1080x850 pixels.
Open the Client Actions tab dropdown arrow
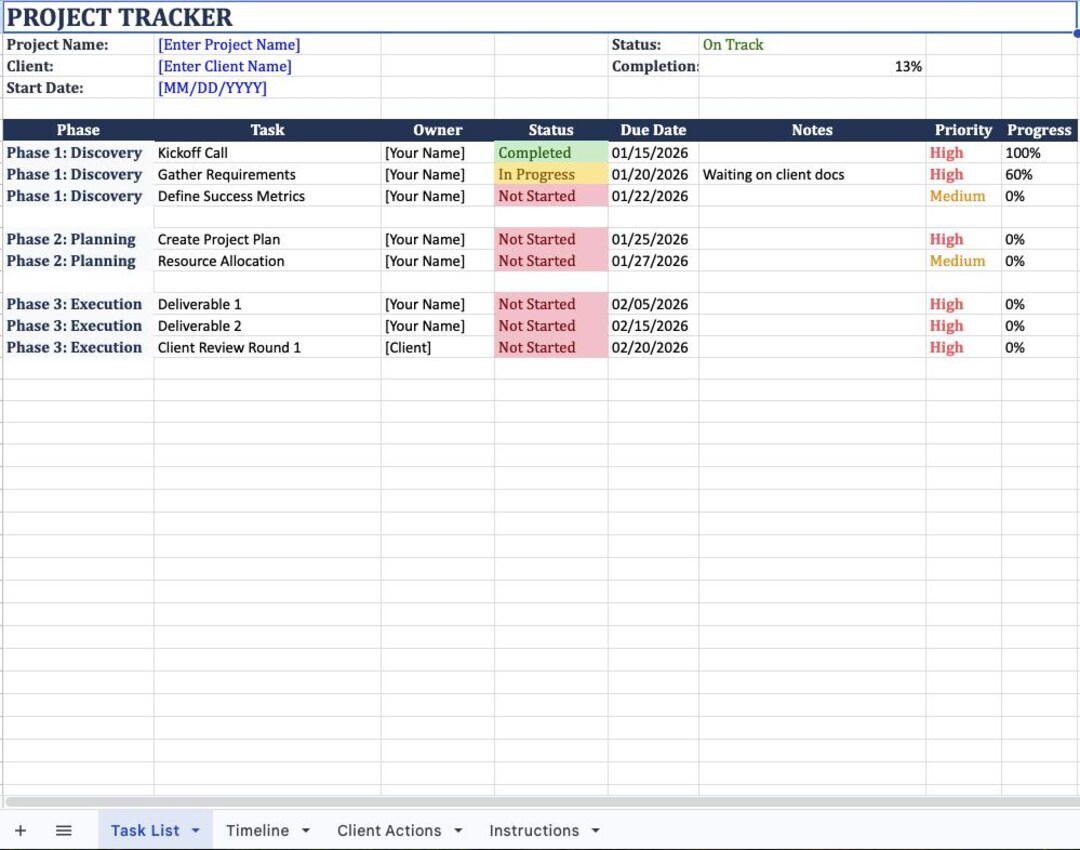pos(458,831)
